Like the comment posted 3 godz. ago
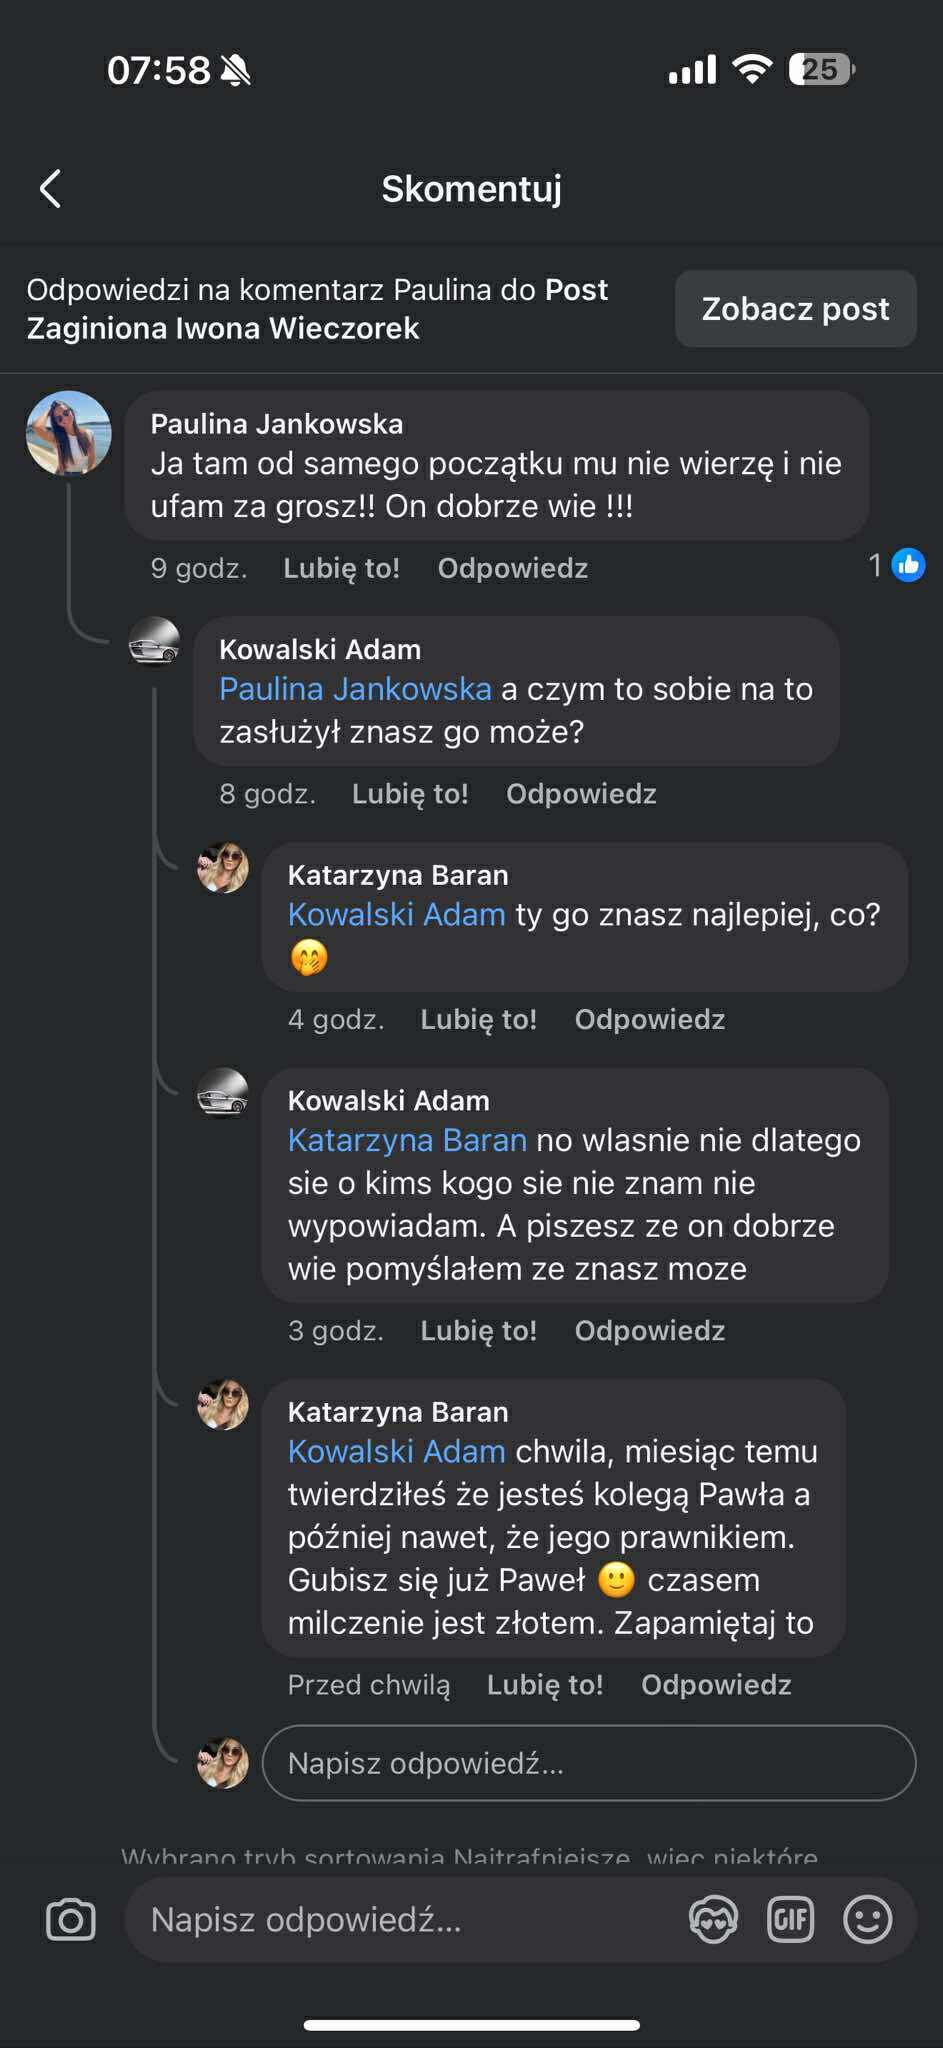 pos(478,1331)
